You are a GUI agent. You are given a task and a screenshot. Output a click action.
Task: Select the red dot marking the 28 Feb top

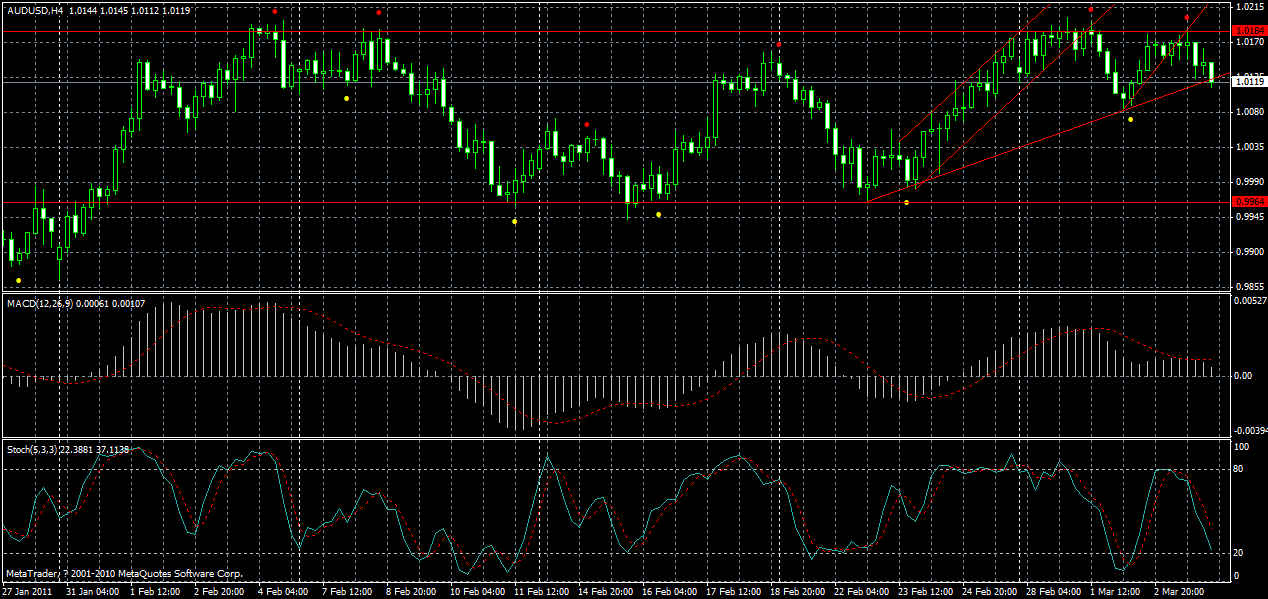[x=1091, y=10]
